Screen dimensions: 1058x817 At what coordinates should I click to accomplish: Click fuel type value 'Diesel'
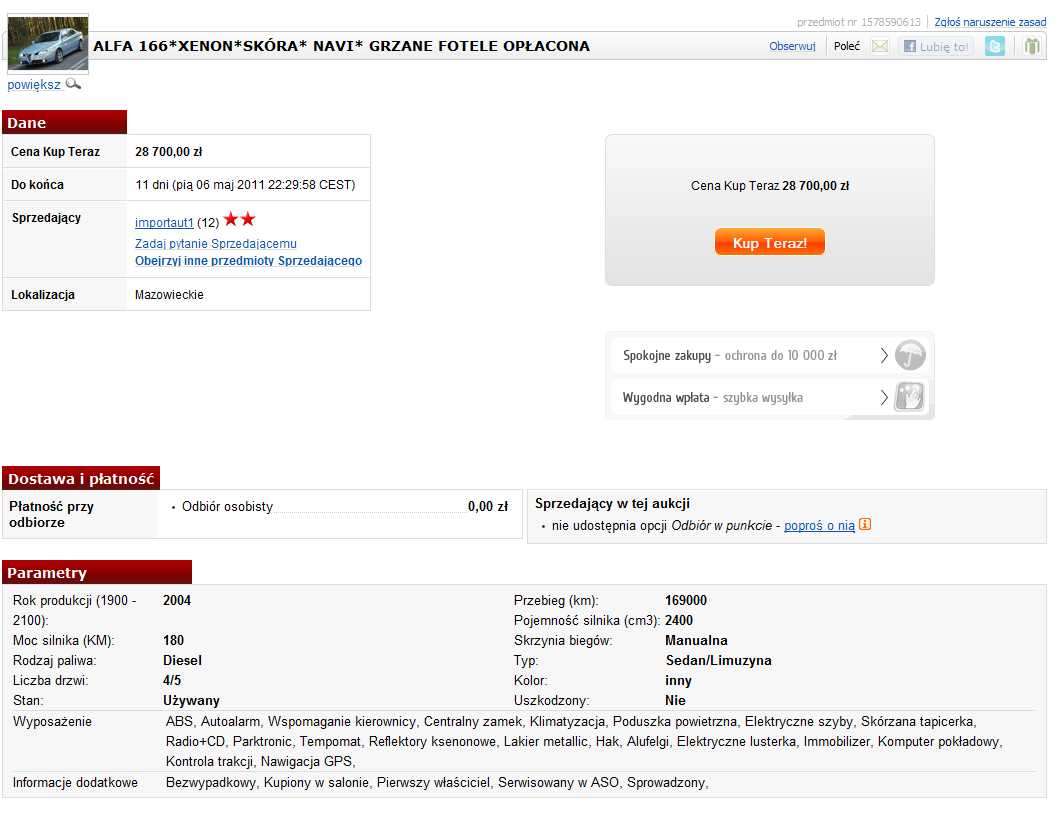(x=182, y=660)
